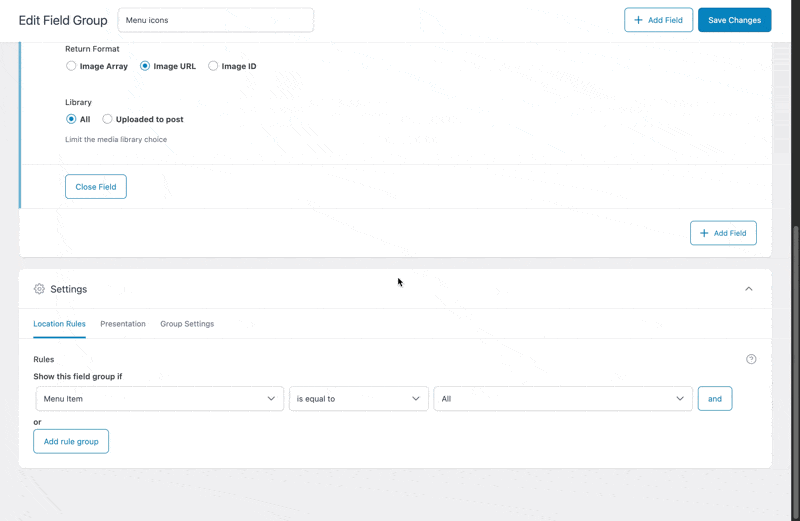
Task: Switch to the Presentation tab
Action: pyautogui.click(x=123, y=324)
